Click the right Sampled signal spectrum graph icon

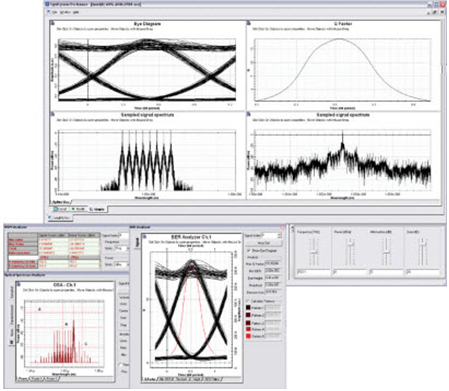coord(248,114)
